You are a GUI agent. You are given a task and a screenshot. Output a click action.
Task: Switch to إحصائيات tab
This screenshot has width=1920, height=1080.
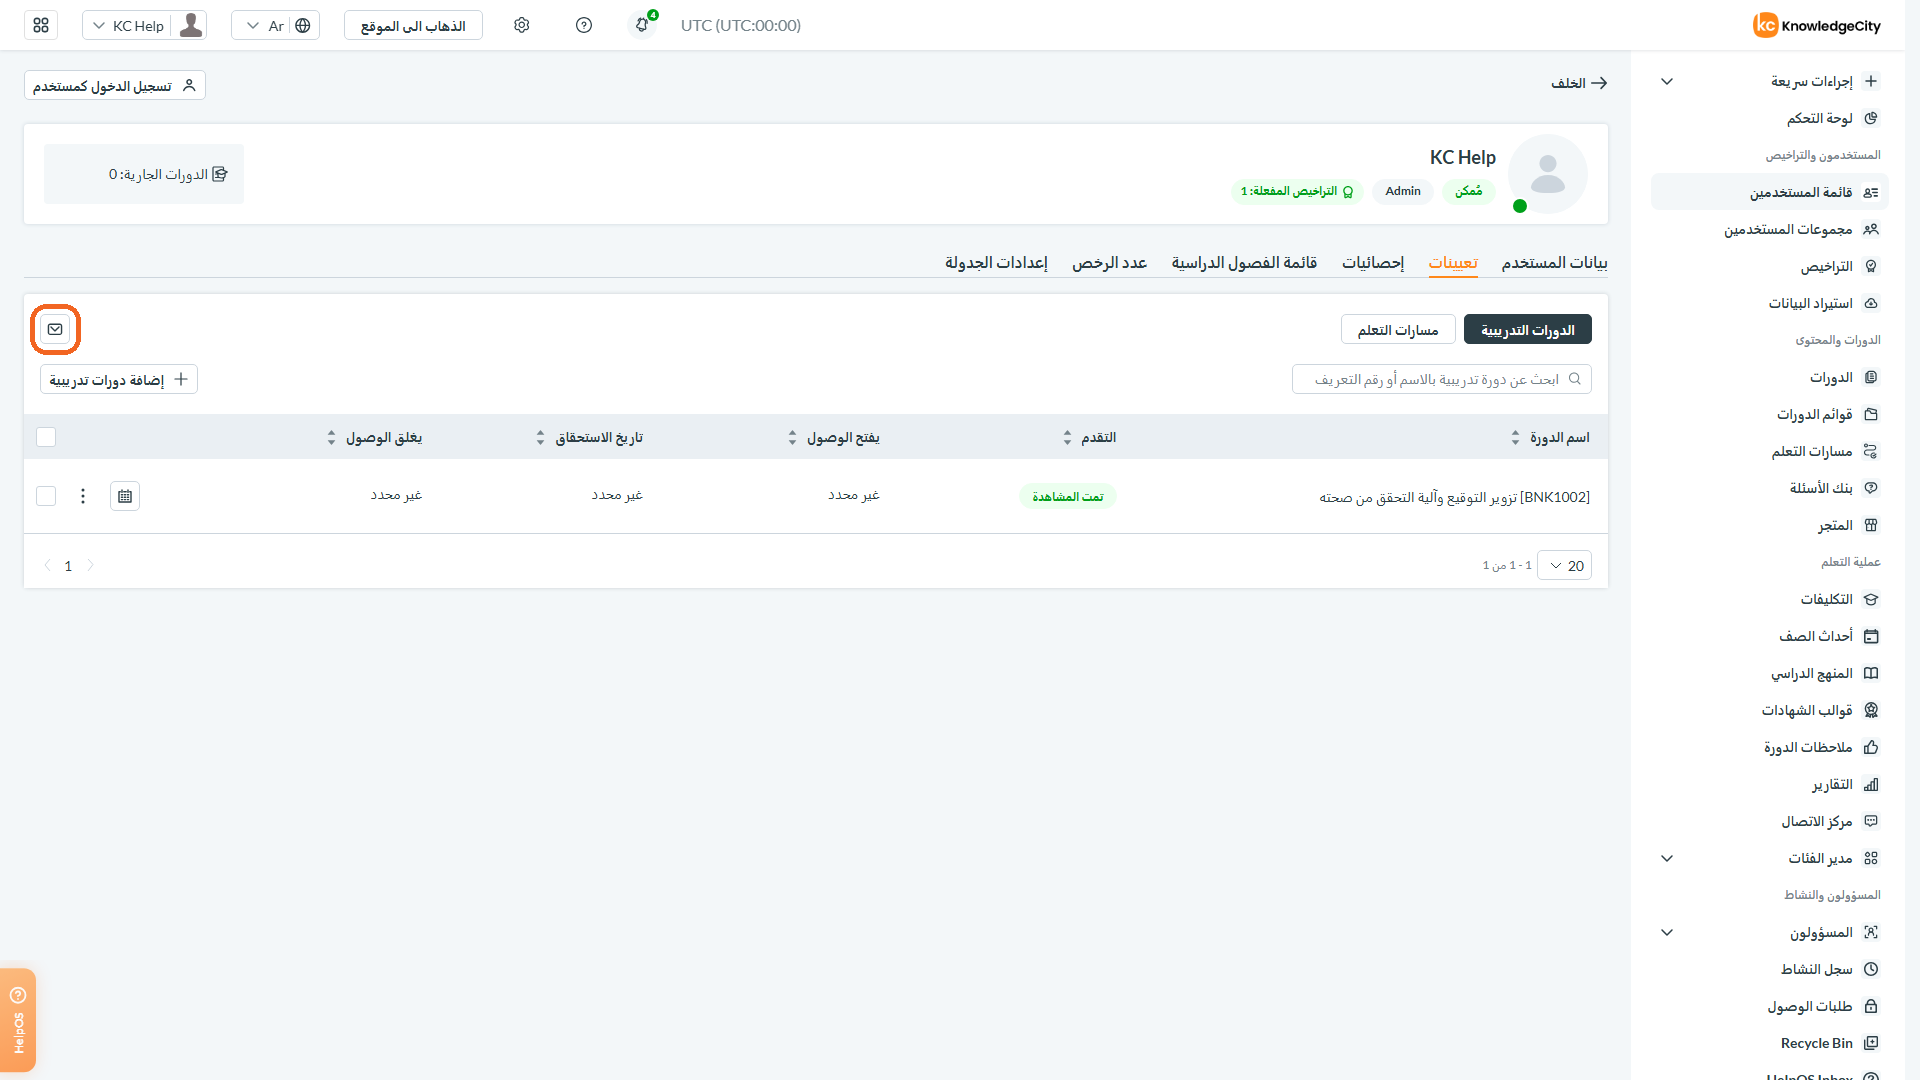click(1373, 262)
